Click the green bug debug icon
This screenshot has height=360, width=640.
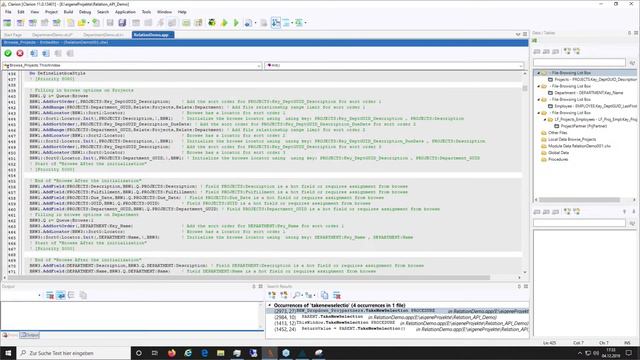211,23
